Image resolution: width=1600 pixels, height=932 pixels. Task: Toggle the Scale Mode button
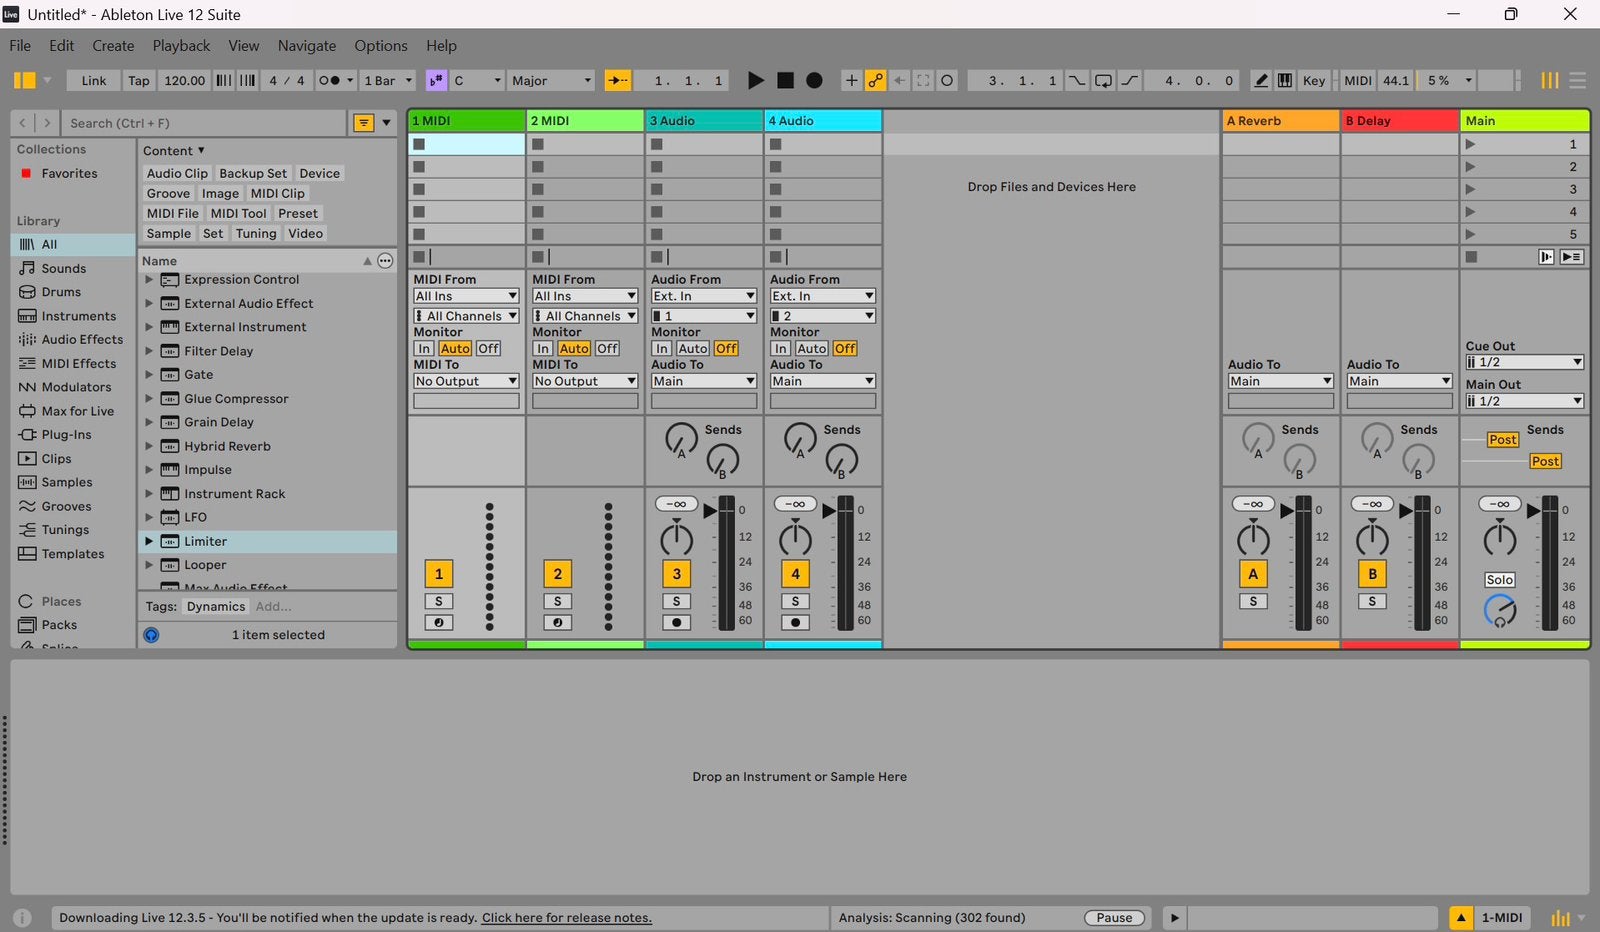(436, 80)
